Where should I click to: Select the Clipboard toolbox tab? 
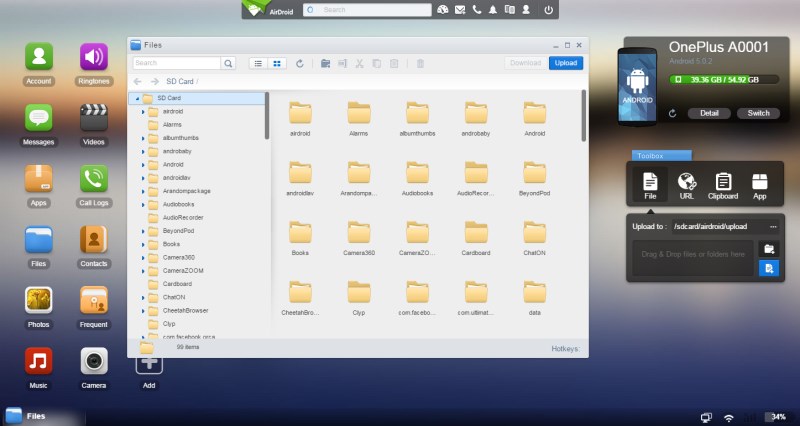pyautogui.click(x=723, y=185)
